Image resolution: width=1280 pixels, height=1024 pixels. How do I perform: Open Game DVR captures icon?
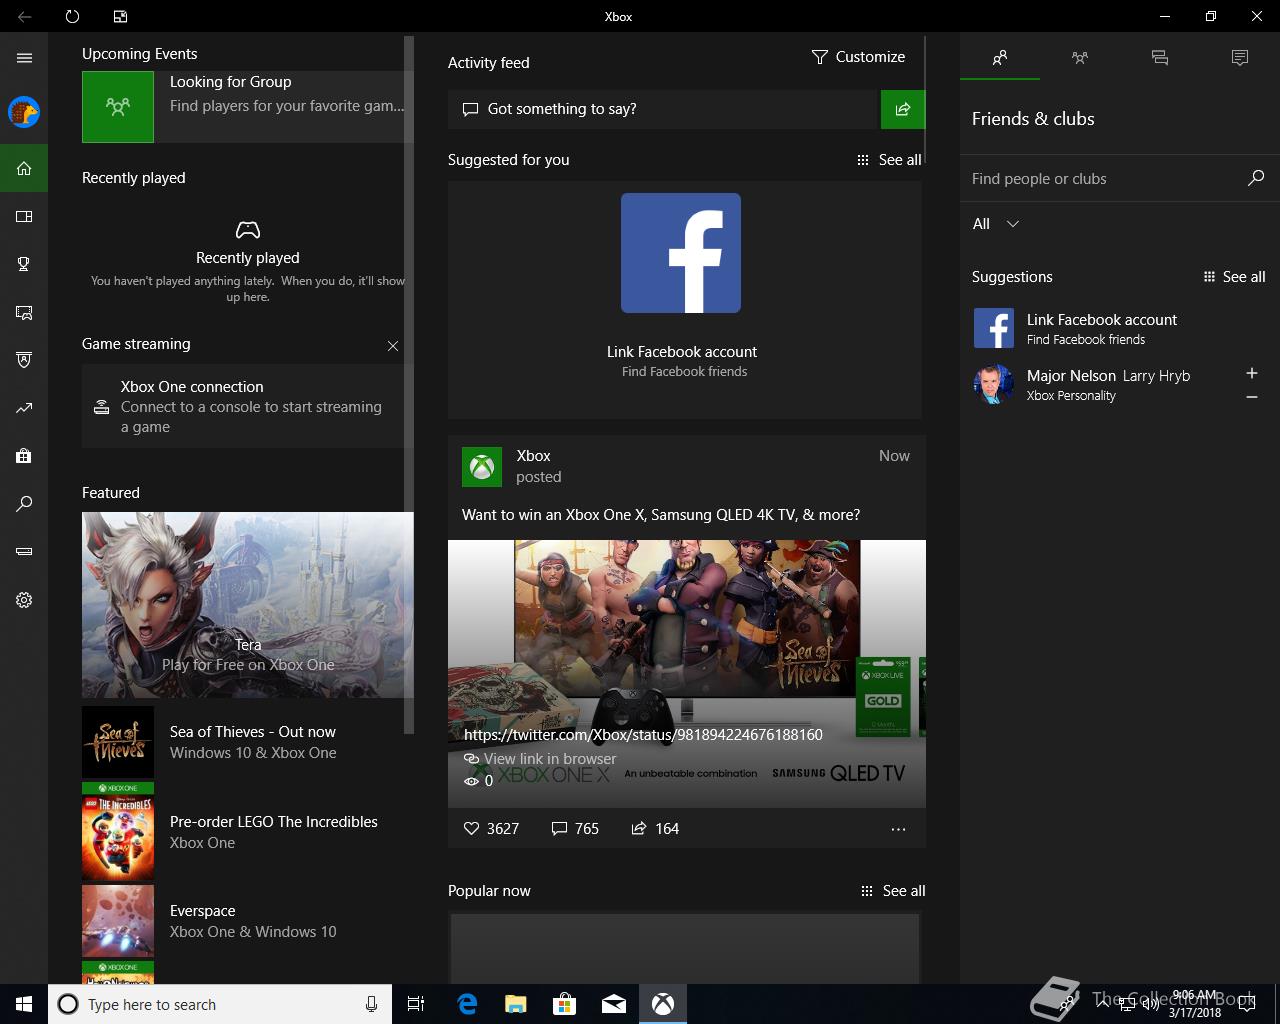point(24,312)
